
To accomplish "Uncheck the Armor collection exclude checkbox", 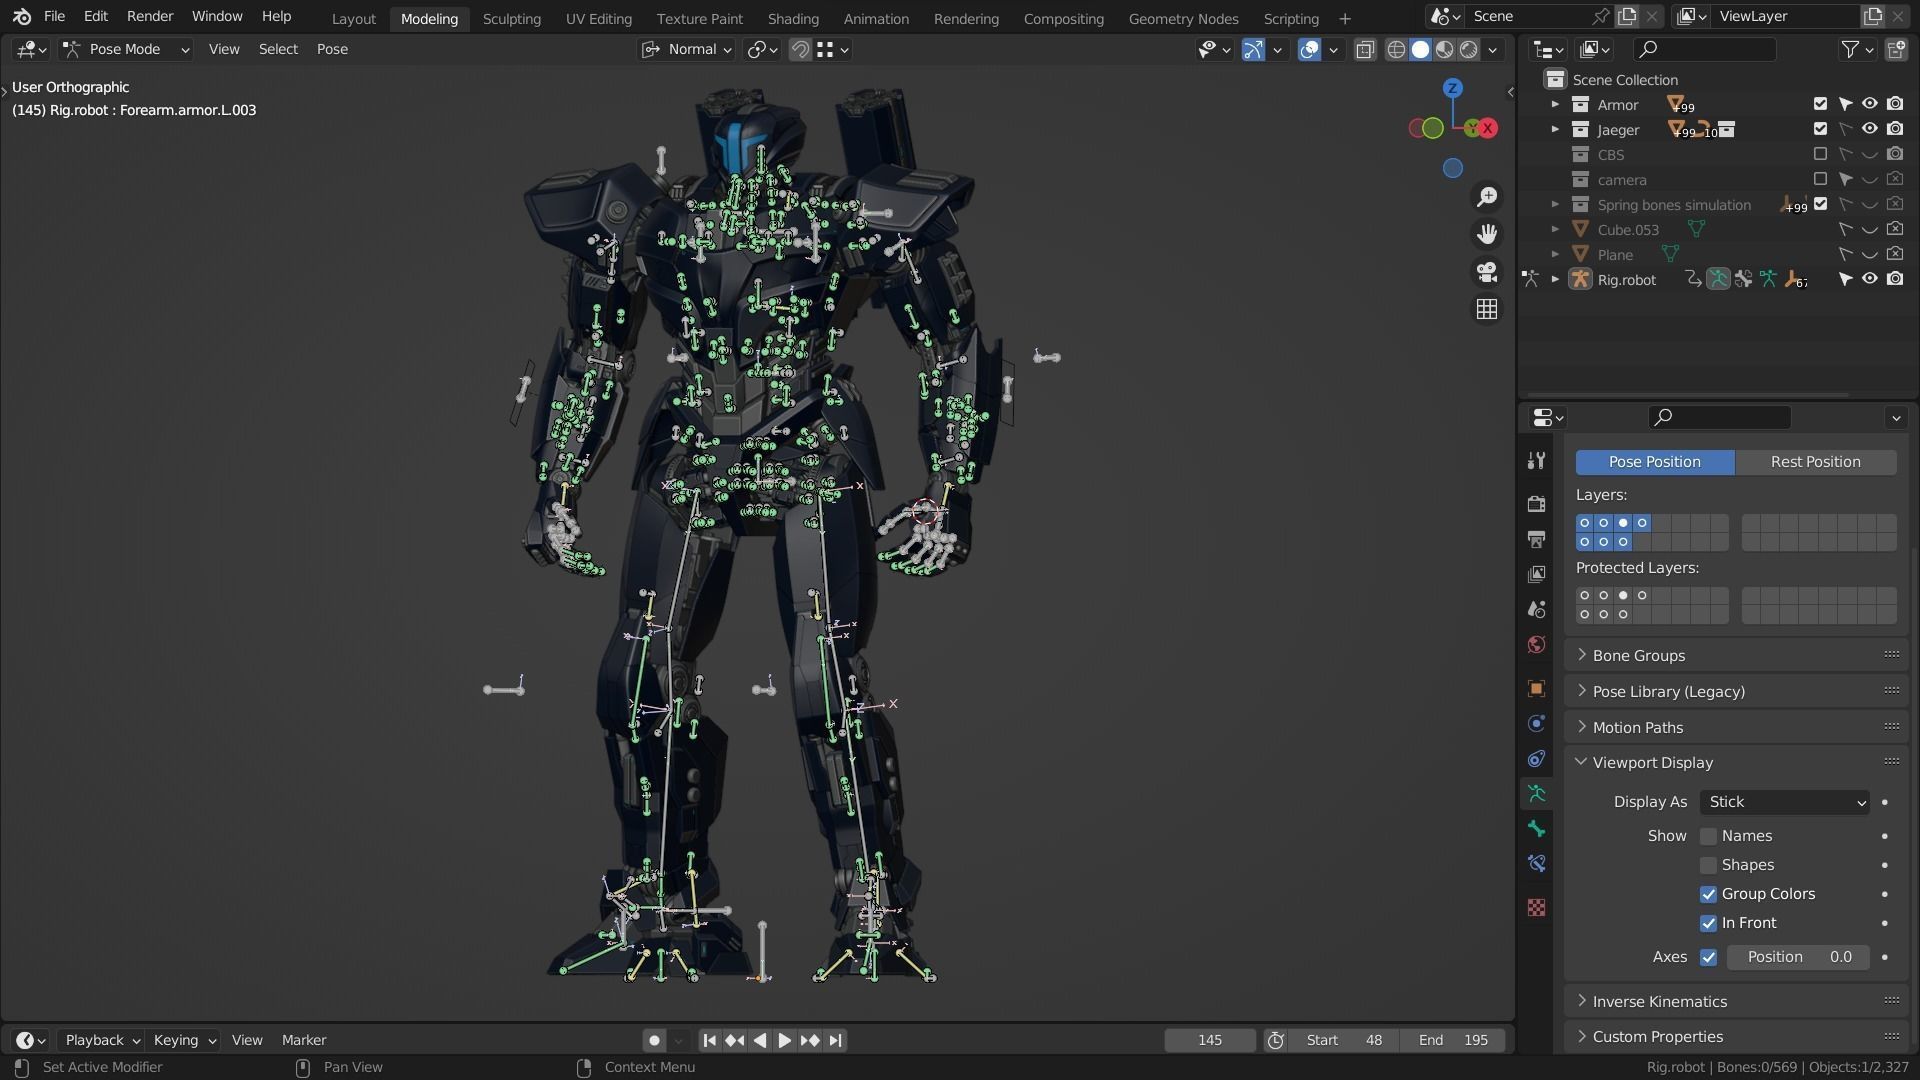I will coord(1820,104).
